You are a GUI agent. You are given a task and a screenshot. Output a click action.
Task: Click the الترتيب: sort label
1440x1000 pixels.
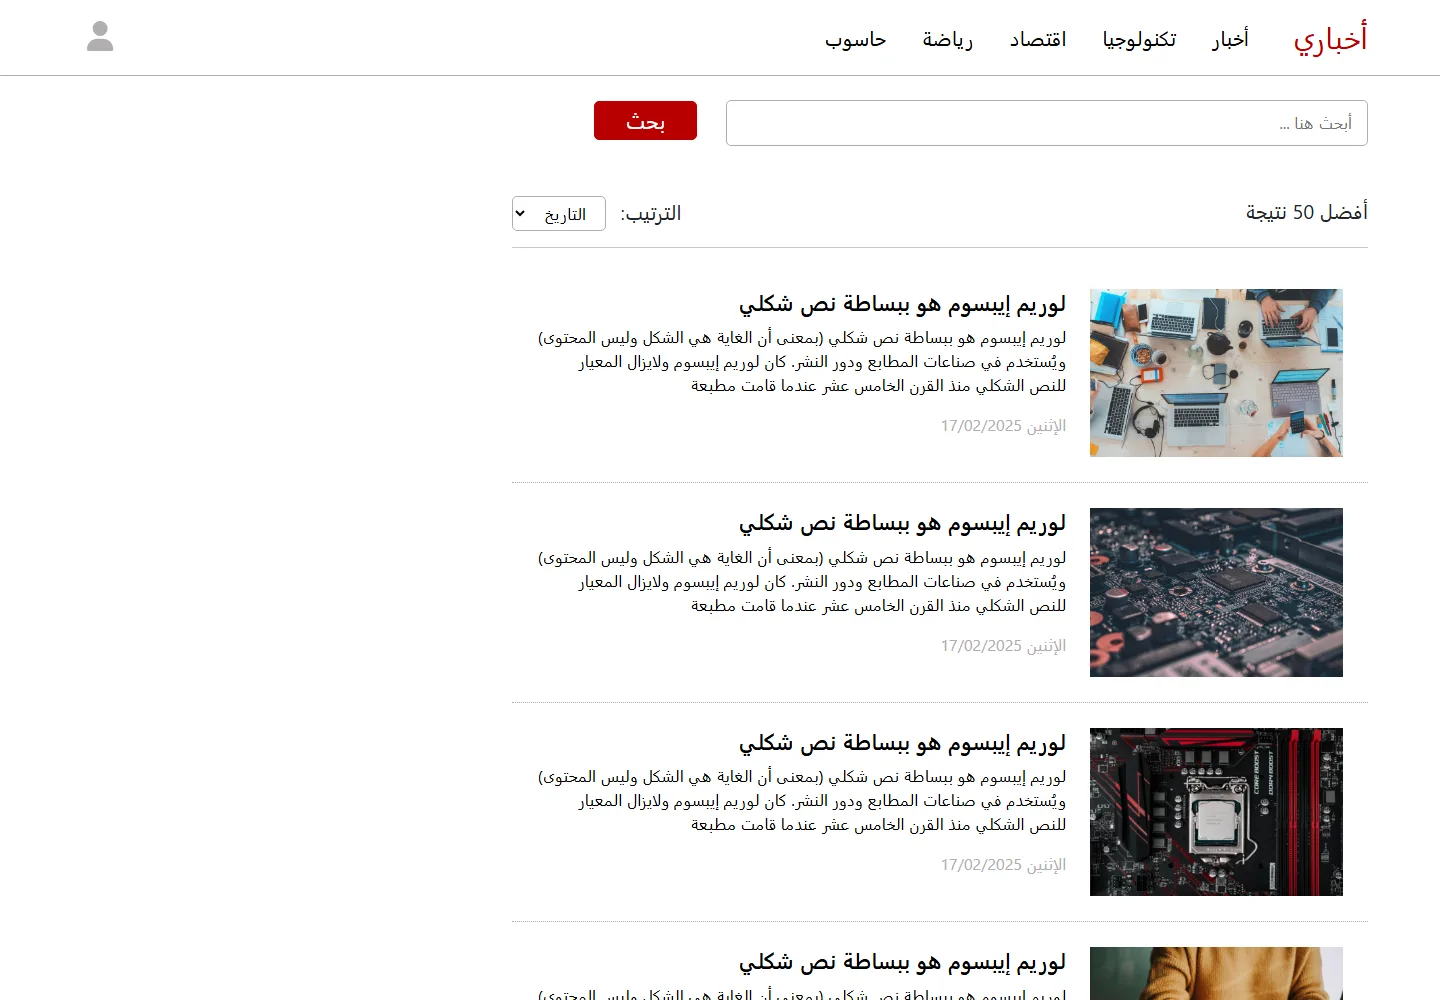tap(651, 214)
